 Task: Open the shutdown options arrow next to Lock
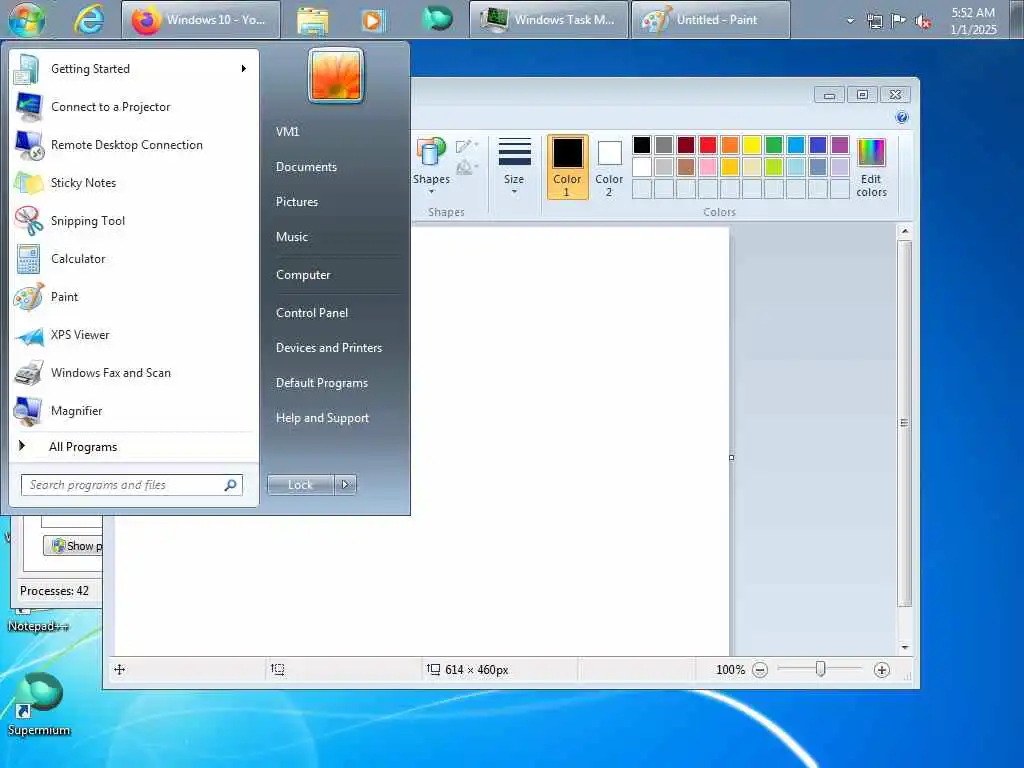(x=345, y=485)
